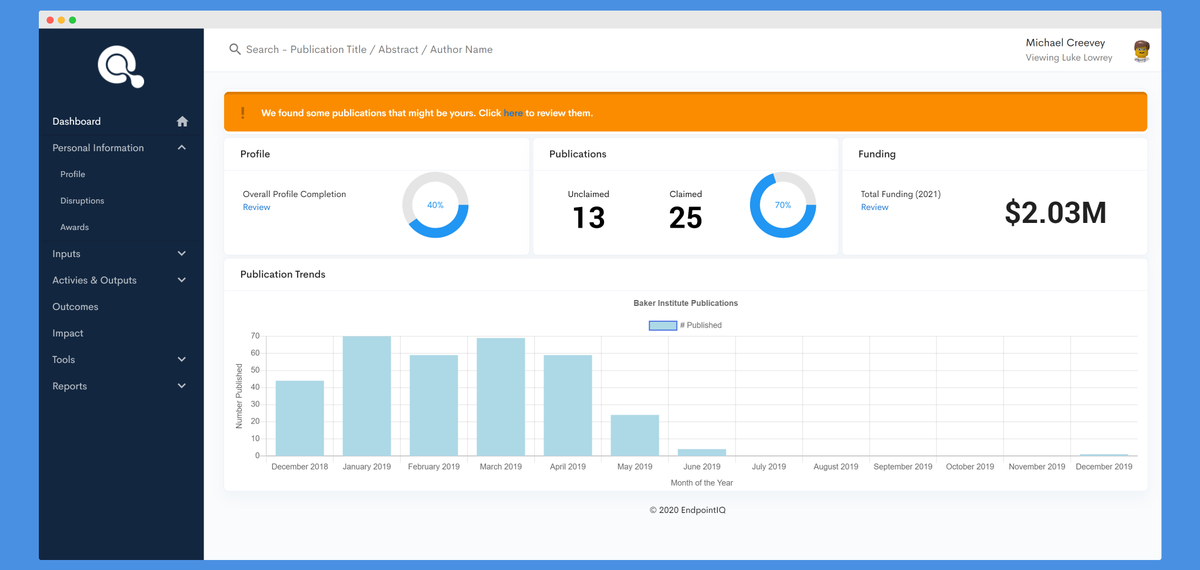1200x570 pixels.
Task: Click the red close window button
Action: (x=50, y=20)
